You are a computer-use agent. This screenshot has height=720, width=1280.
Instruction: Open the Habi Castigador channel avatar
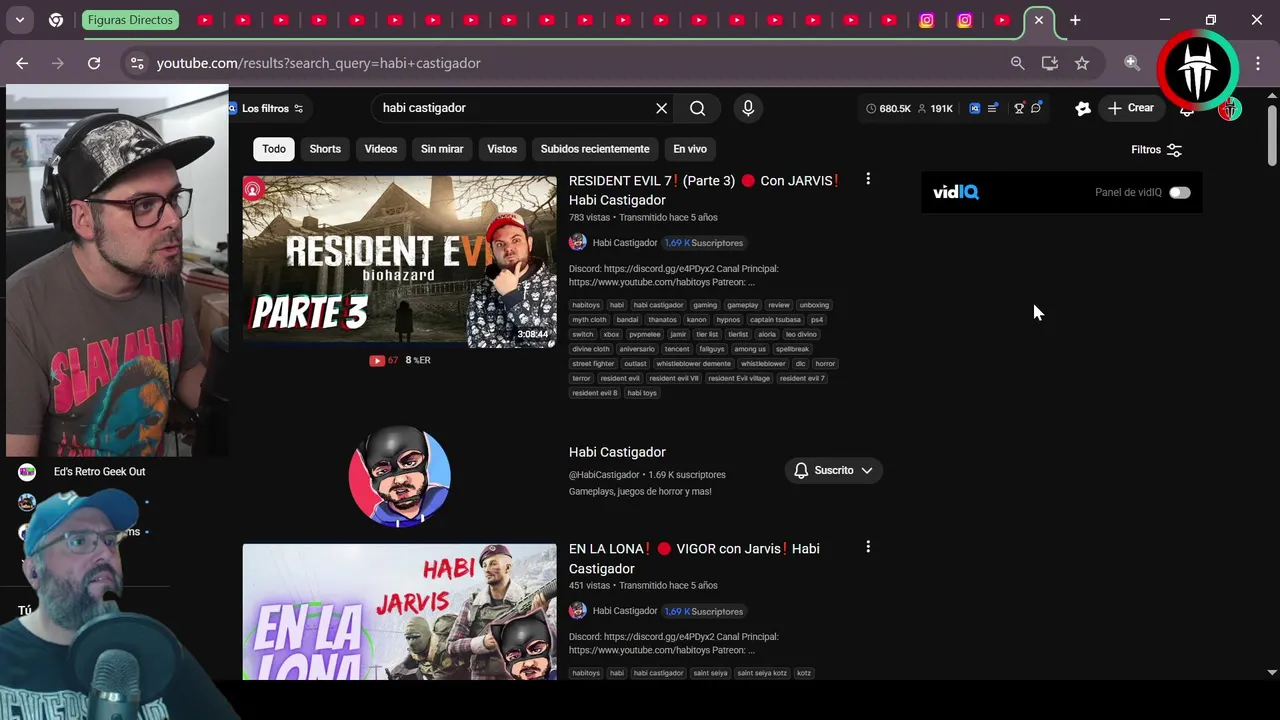point(399,476)
